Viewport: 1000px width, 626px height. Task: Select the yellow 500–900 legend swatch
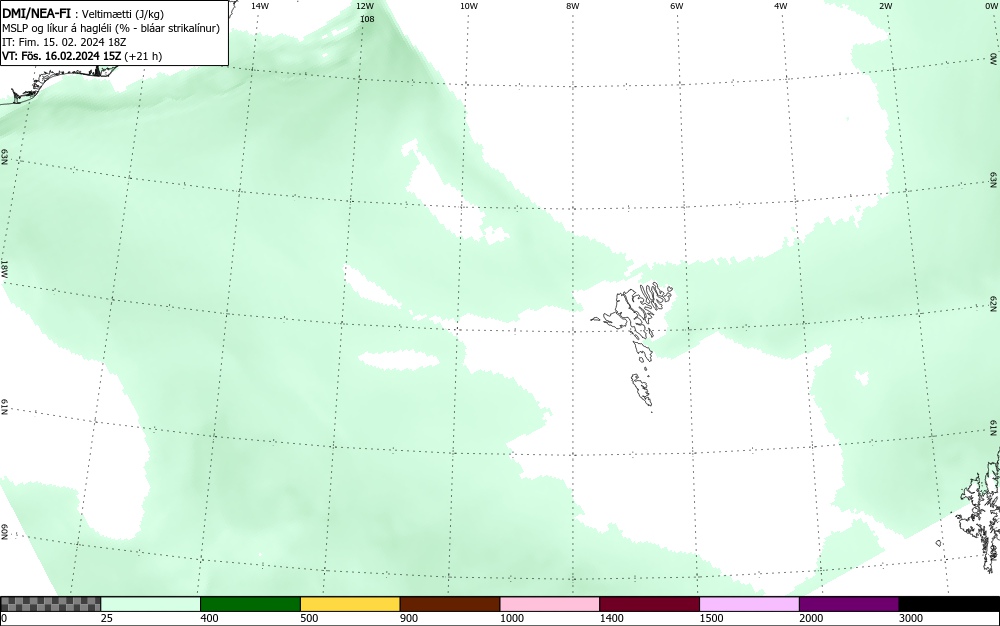coord(350,604)
